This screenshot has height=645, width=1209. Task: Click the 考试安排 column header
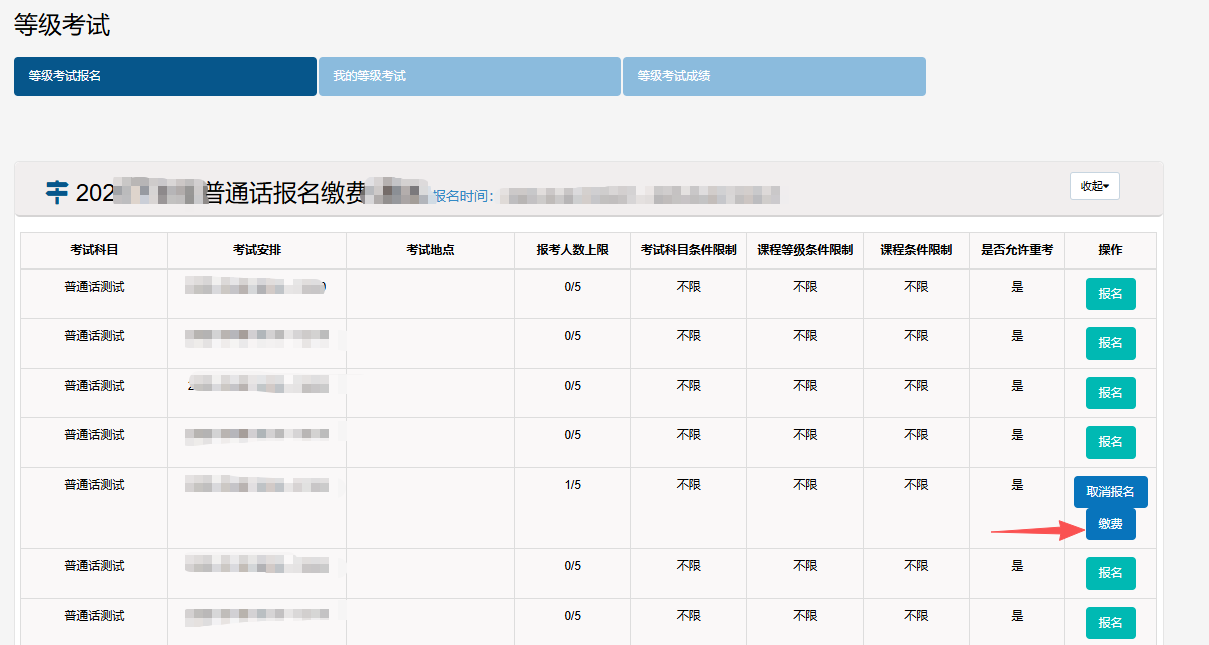tap(257, 250)
